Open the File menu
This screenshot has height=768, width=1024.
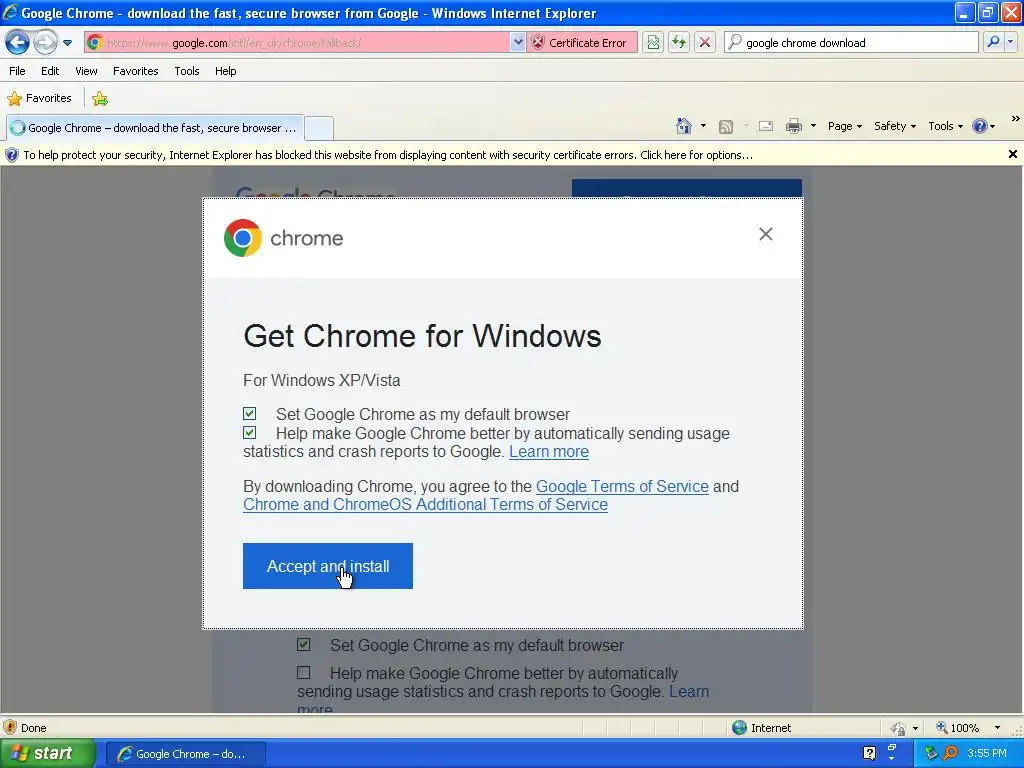[18, 71]
